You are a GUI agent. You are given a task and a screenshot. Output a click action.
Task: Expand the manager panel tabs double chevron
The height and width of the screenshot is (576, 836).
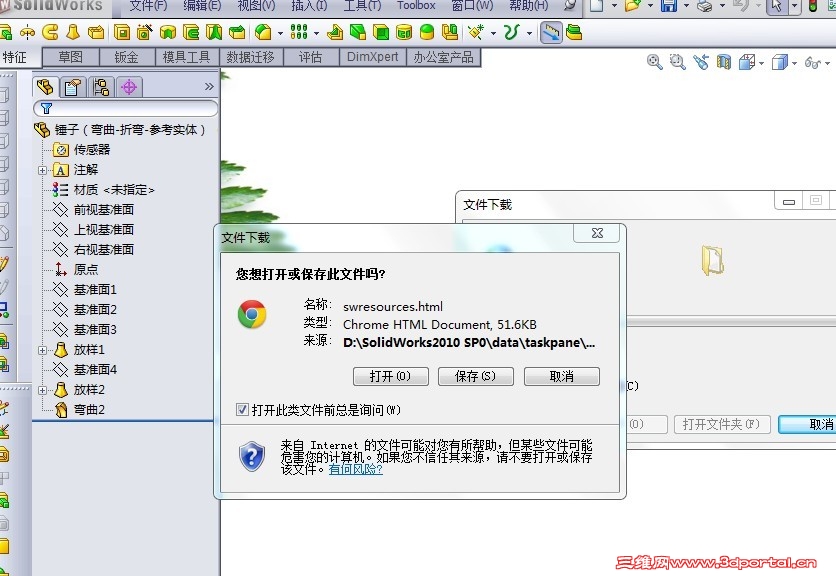point(209,86)
